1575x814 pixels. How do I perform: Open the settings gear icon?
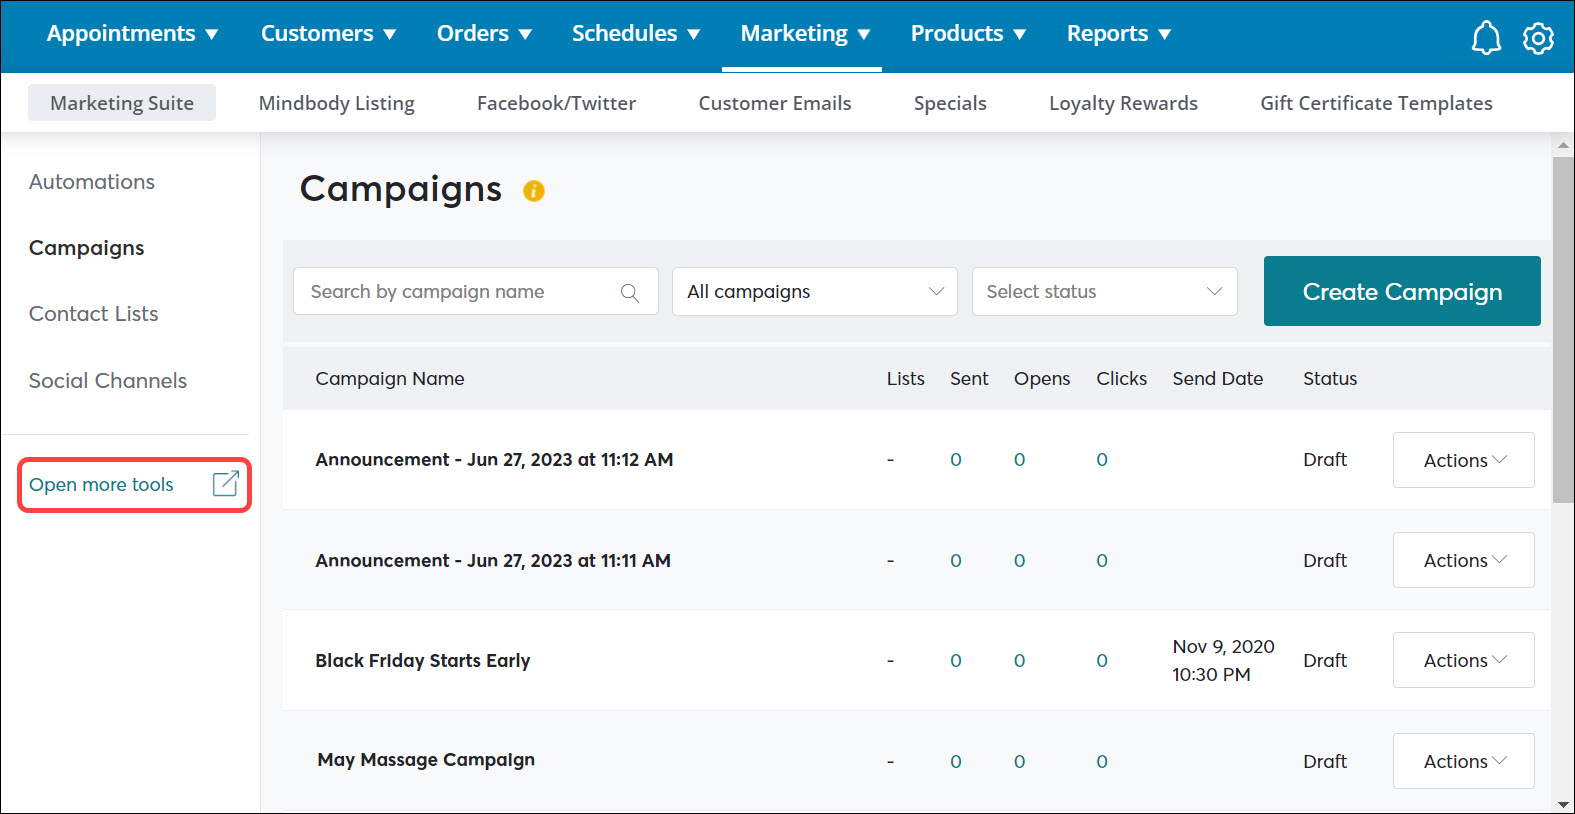(1538, 38)
